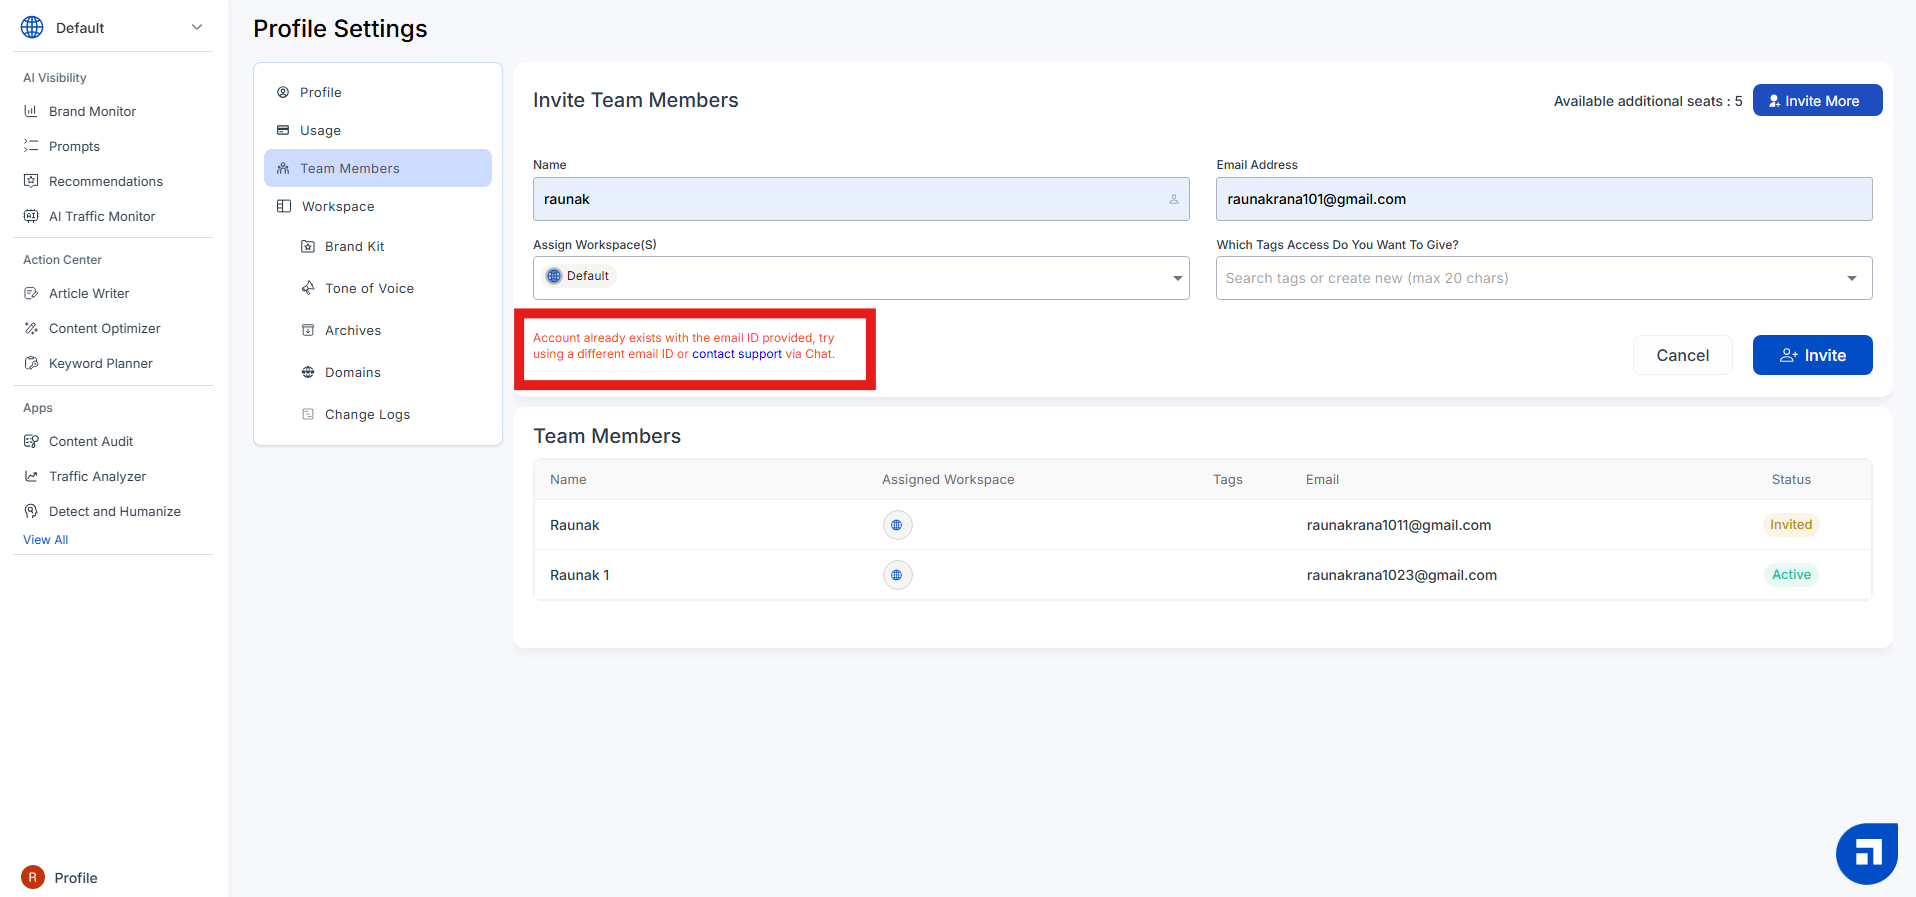This screenshot has height=897, width=1916.
Task: Expand the Default workspace switcher
Action: tap(197, 28)
